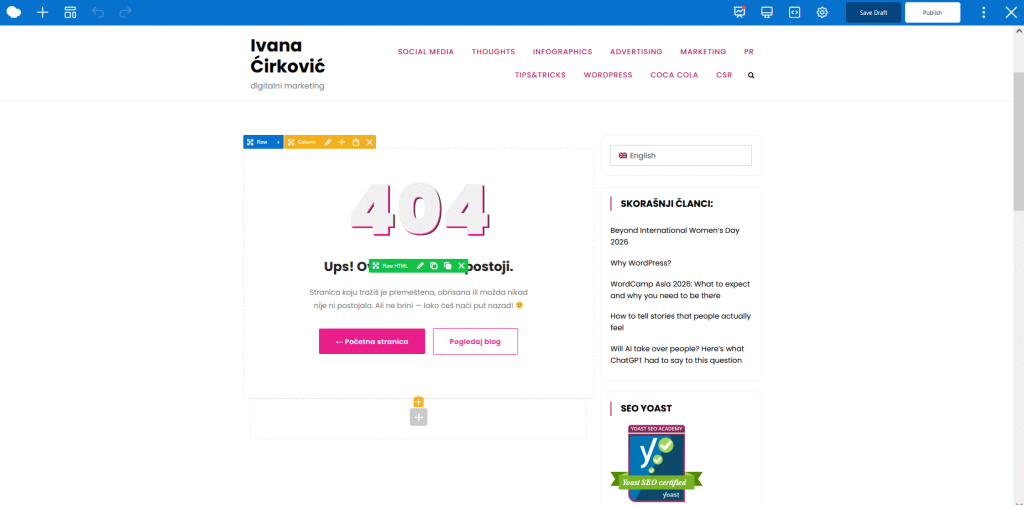The width and height of the screenshot is (1024, 505).
Task: Click the Save Draft button
Action: pyautogui.click(x=873, y=12)
